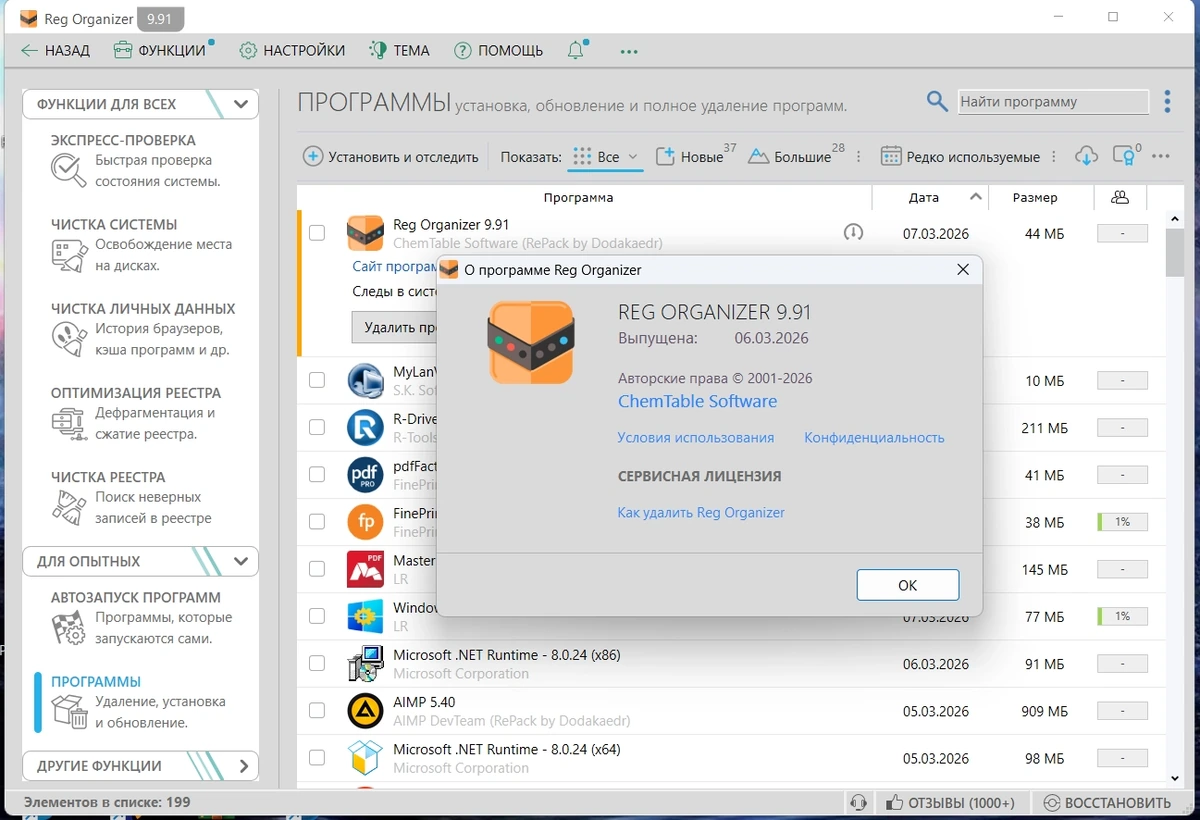Click the support headset icon in status bar
The width and height of the screenshot is (1200, 820).
[857, 803]
